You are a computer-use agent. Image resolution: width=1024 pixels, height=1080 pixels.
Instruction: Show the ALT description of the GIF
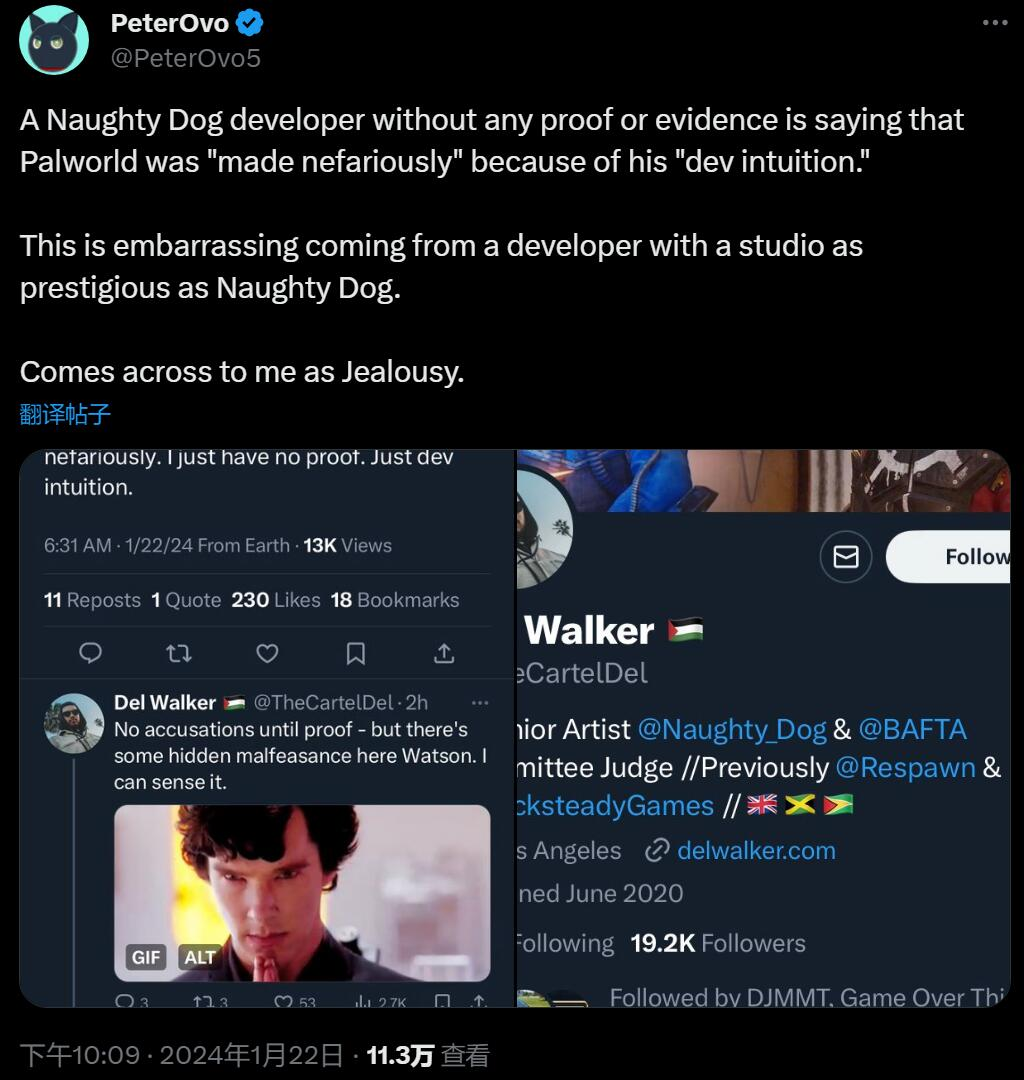pyautogui.click(x=199, y=957)
